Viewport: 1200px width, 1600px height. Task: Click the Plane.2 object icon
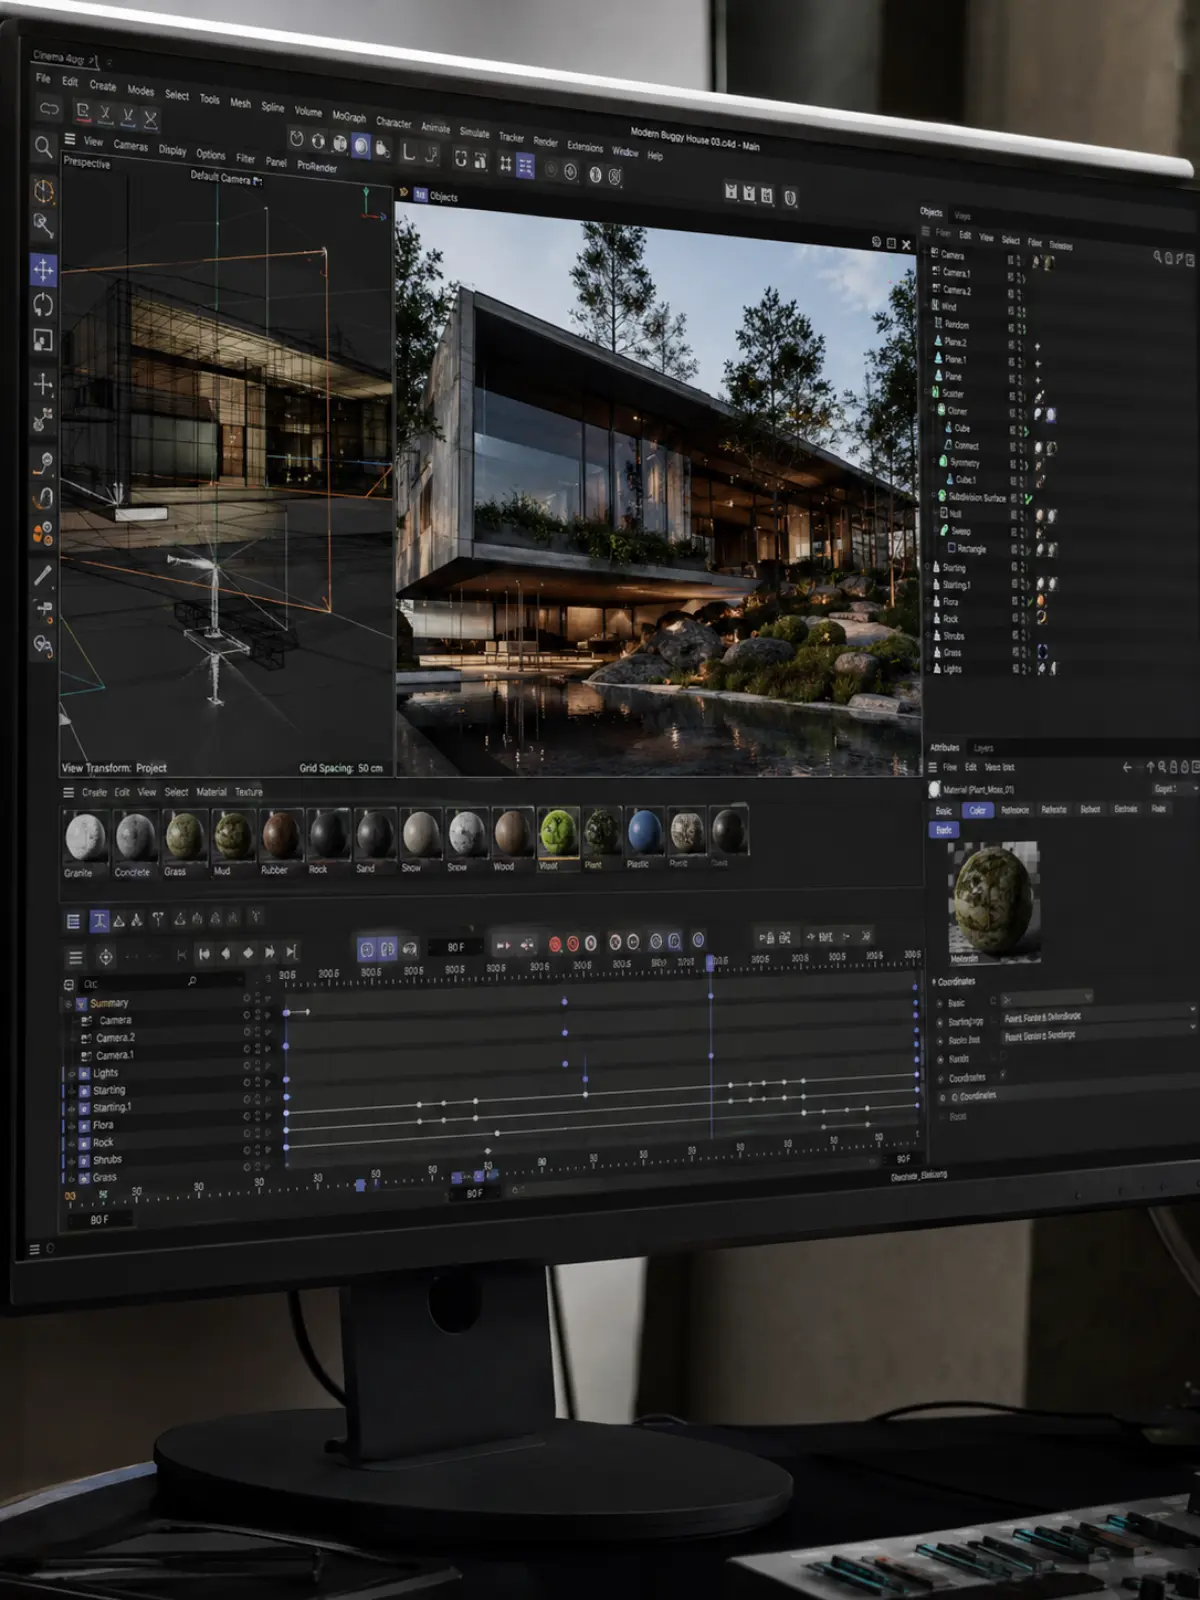pyautogui.click(x=937, y=341)
